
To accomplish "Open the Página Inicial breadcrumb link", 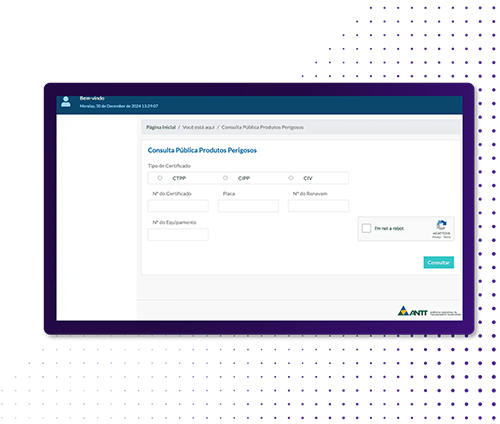I will tap(161, 127).
